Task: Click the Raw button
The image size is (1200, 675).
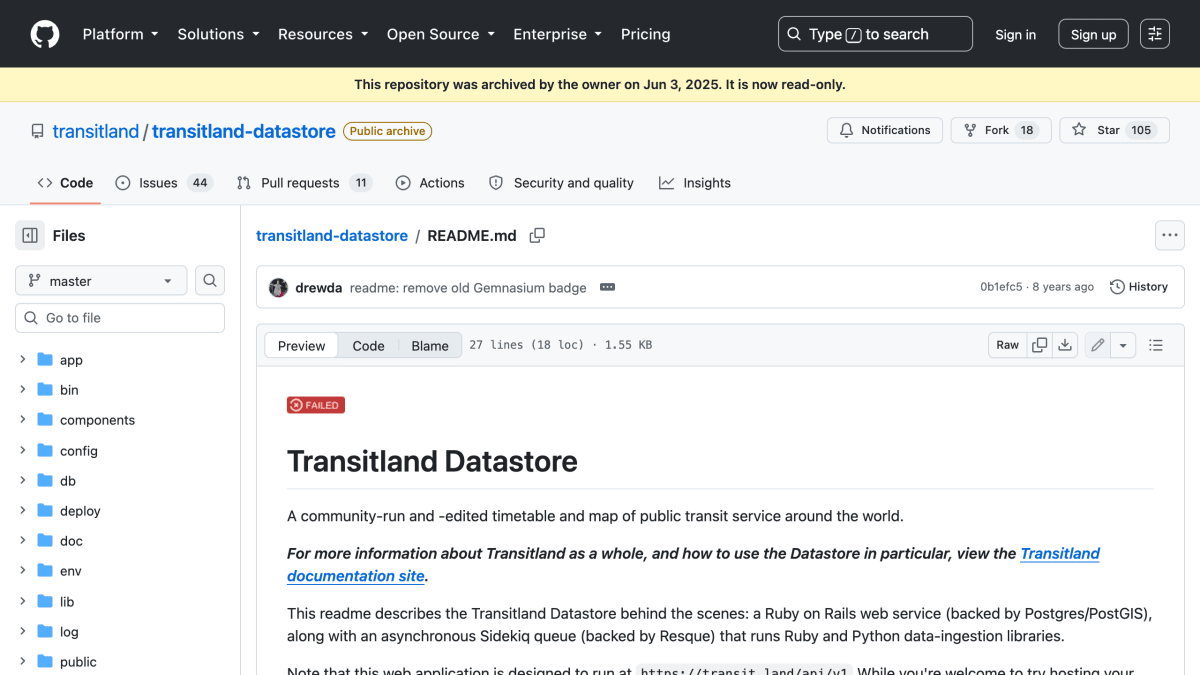Action: pyautogui.click(x=1007, y=345)
